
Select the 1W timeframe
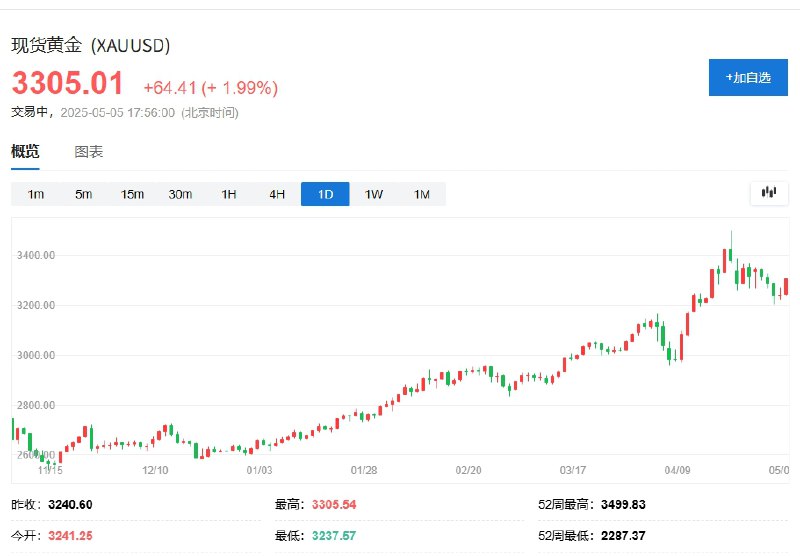[373, 194]
